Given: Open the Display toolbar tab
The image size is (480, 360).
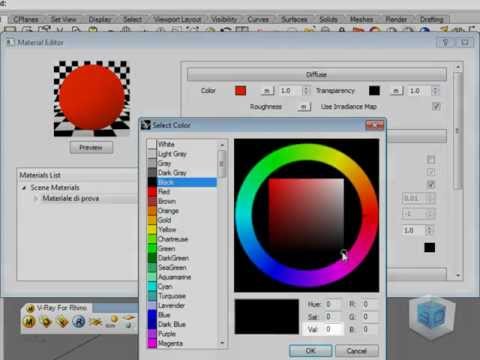Looking at the screenshot, I should click(100, 20).
